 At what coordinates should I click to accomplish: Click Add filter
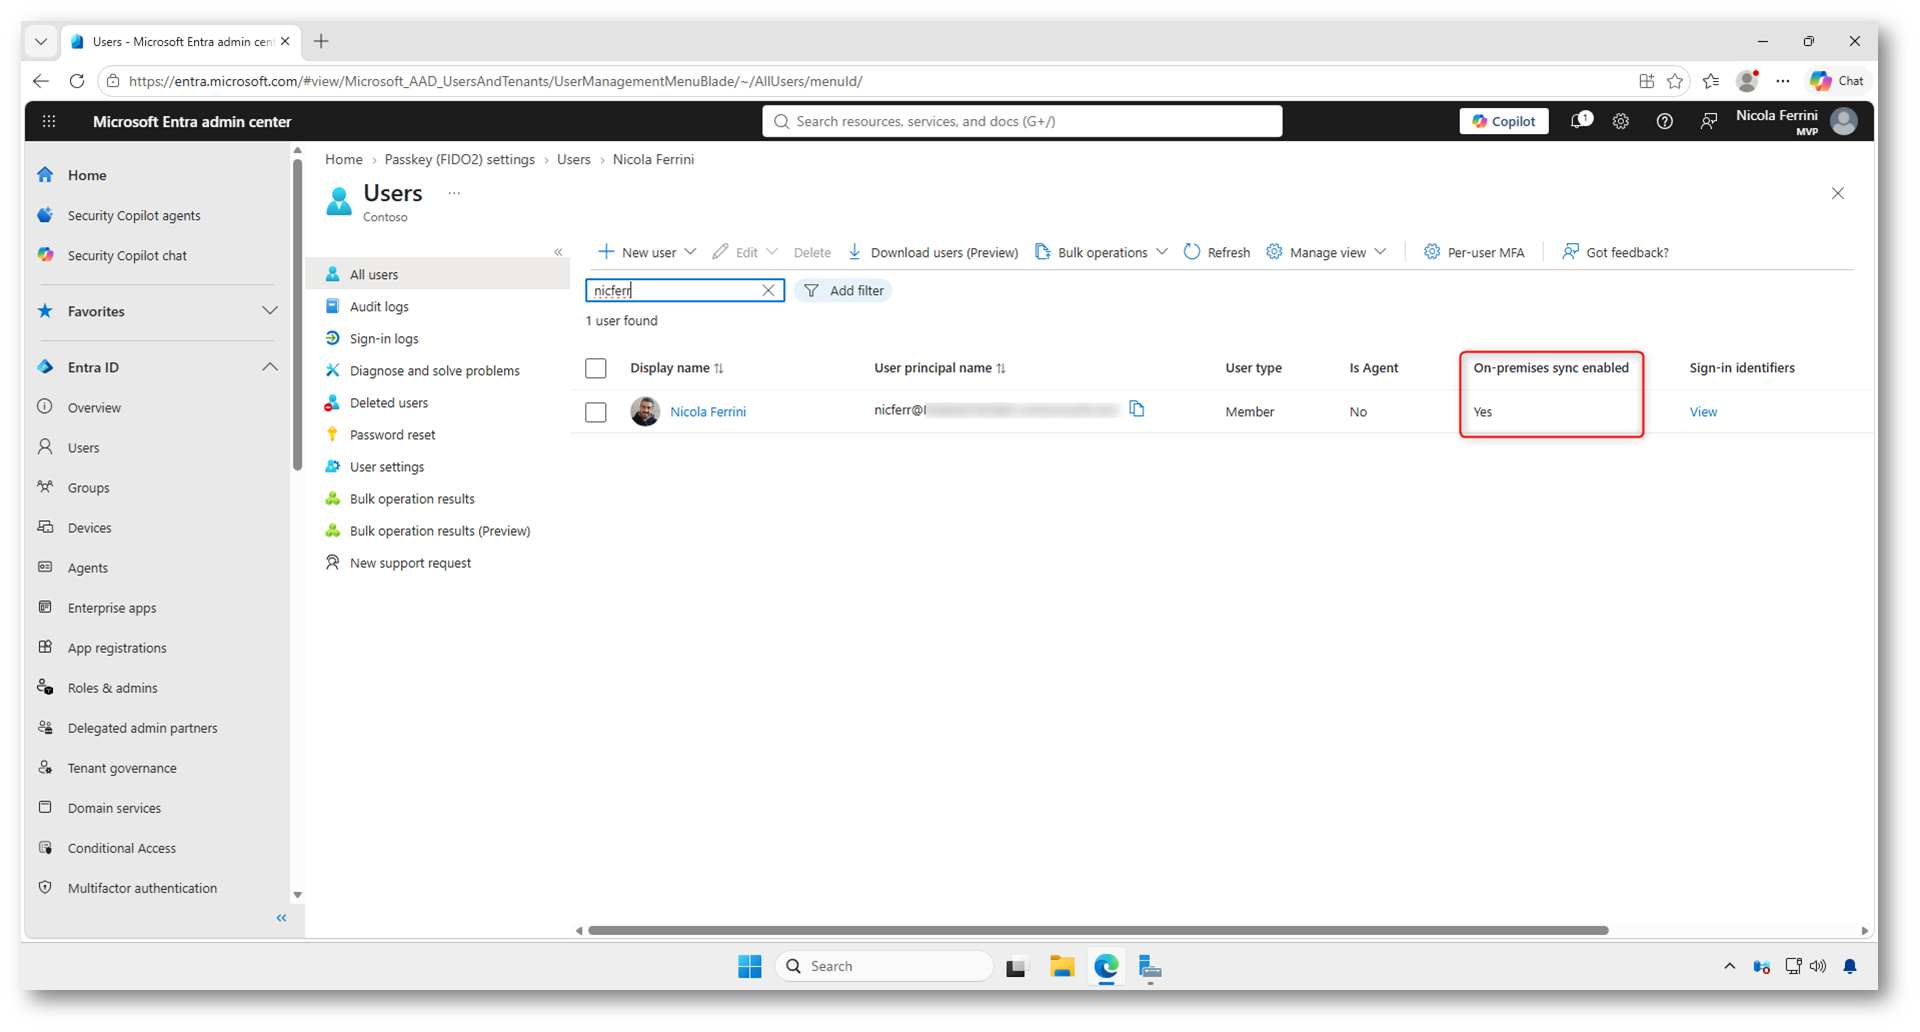click(845, 290)
